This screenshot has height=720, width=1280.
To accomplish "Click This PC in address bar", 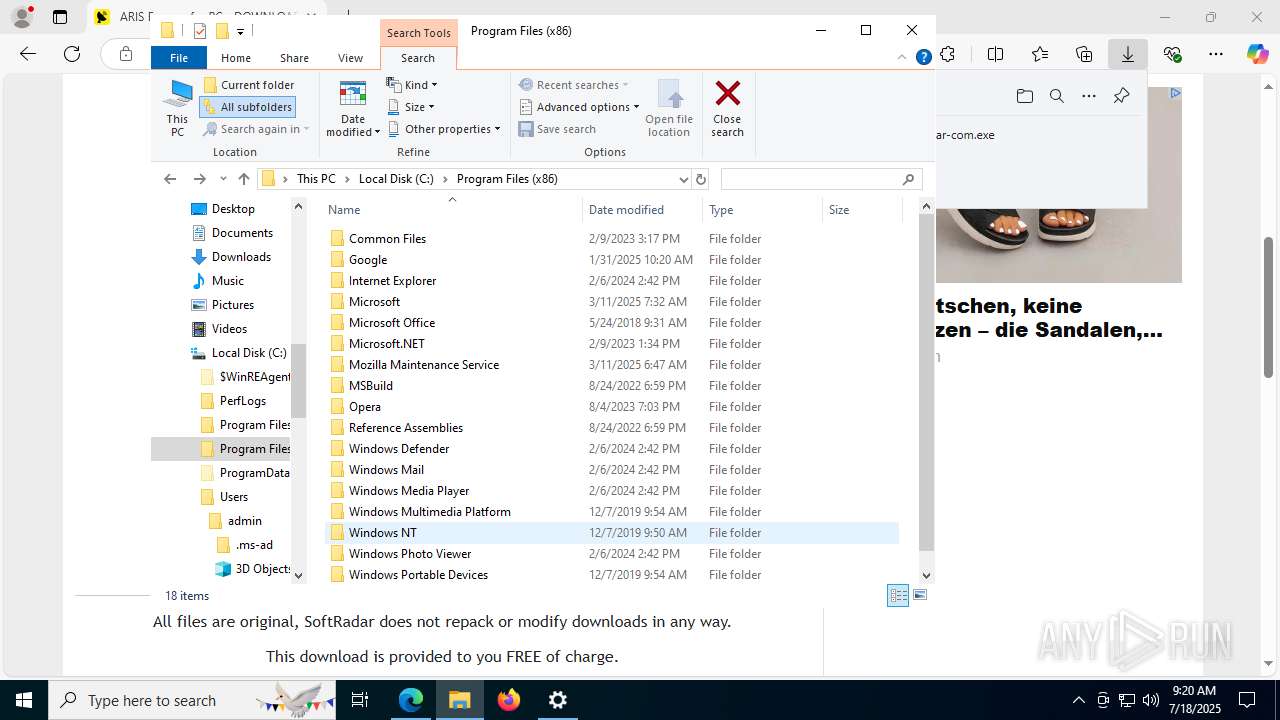I will coord(316,179).
